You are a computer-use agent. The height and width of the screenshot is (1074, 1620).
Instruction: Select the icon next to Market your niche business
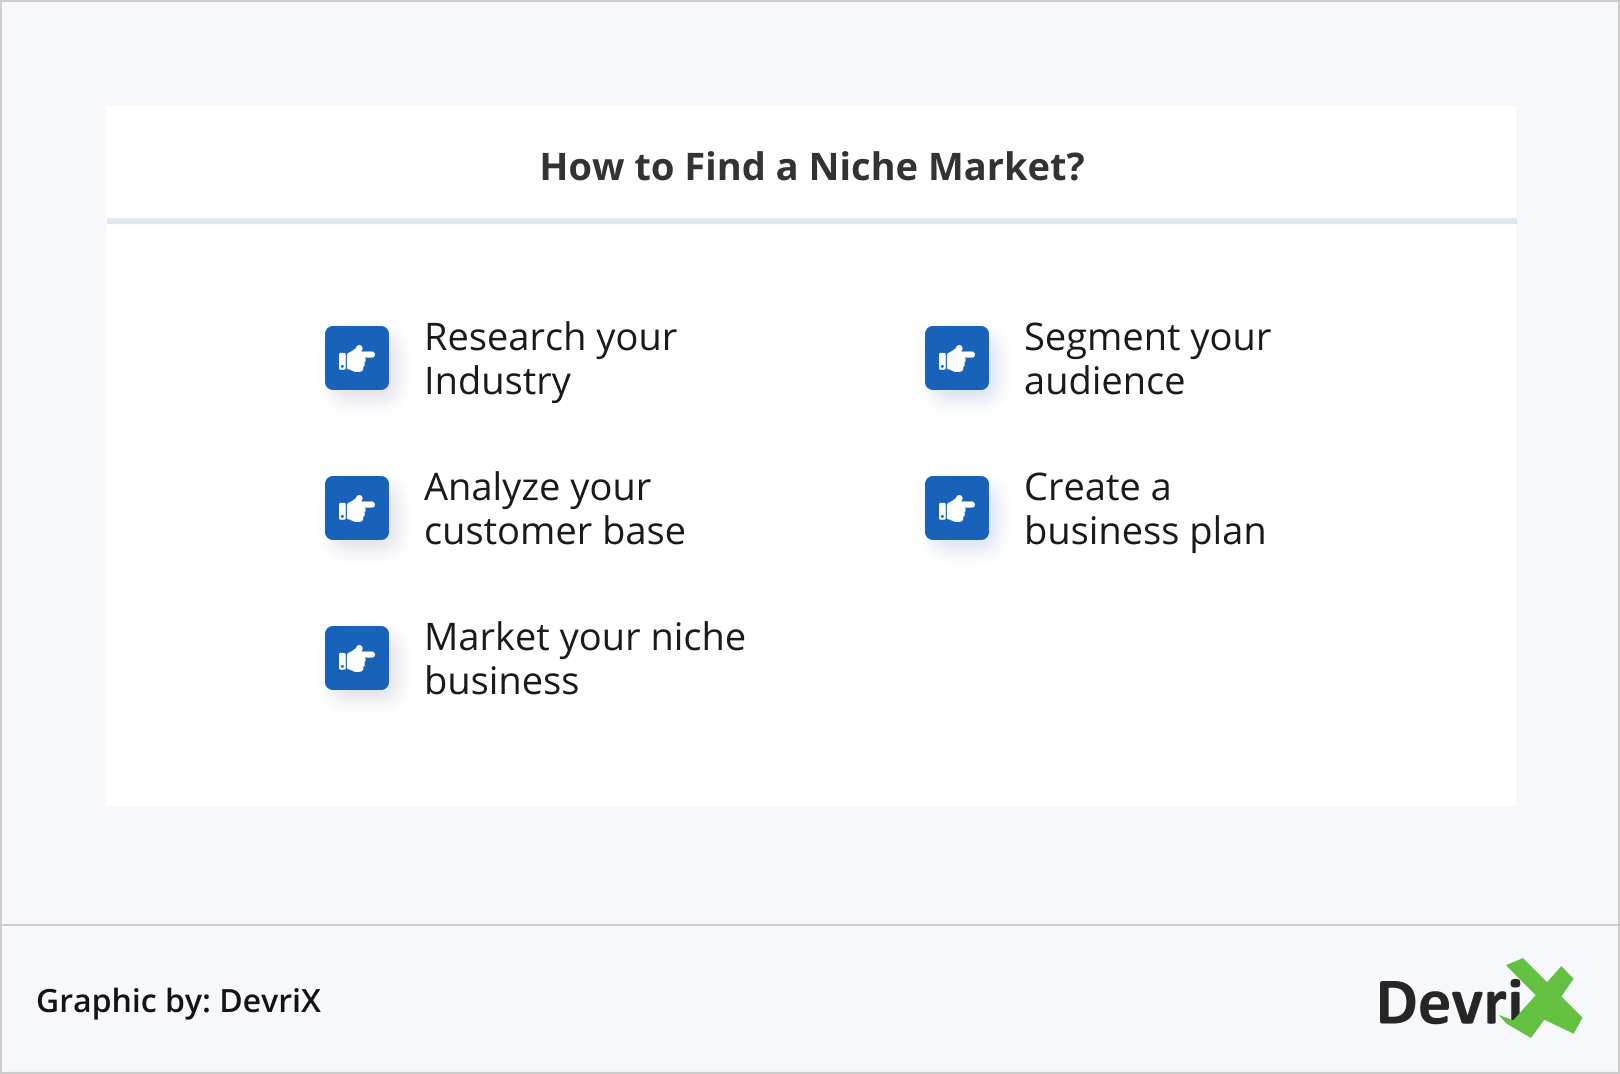pyautogui.click(x=357, y=658)
